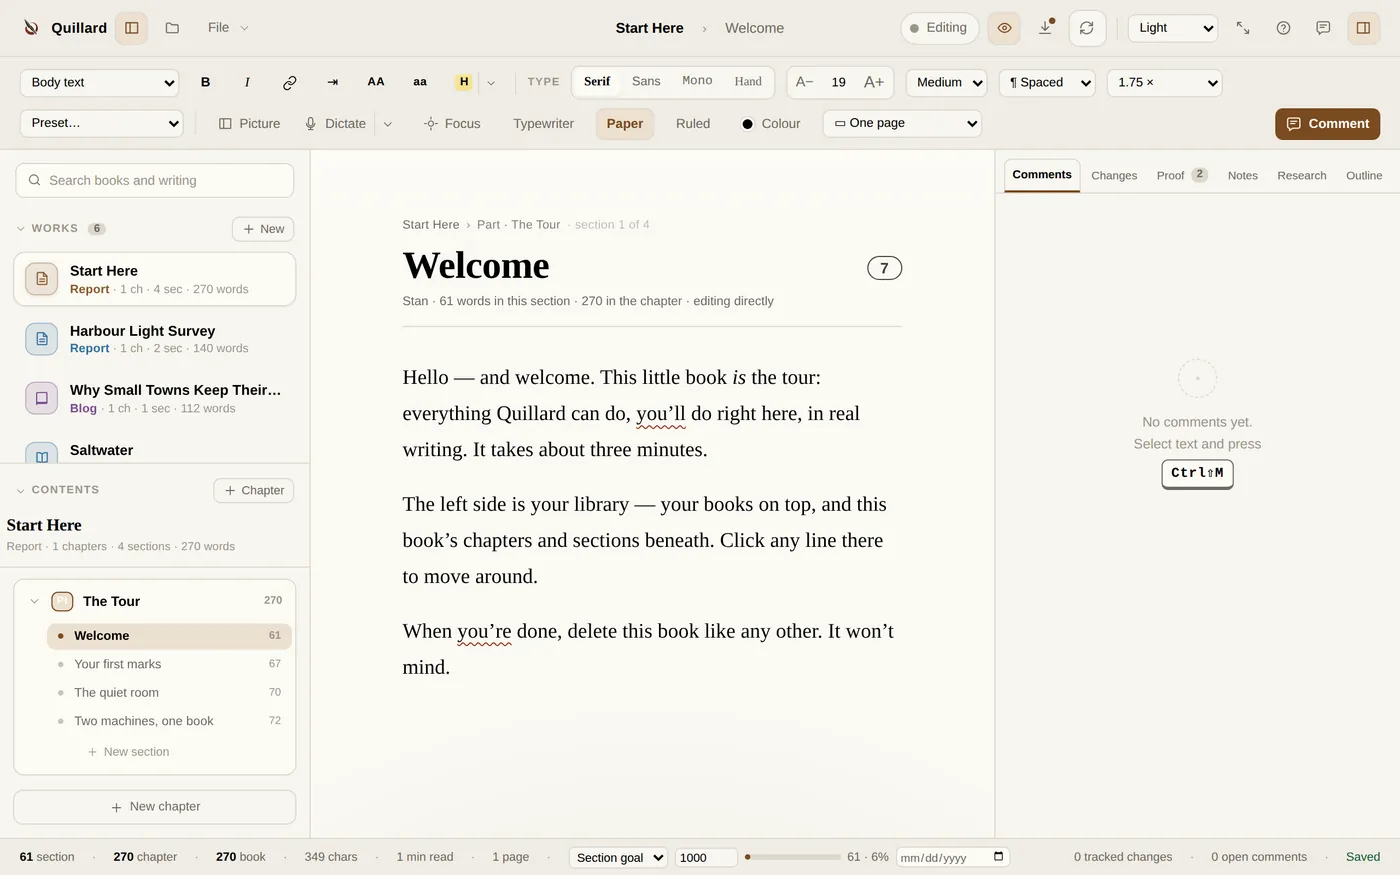The width and height of the screenshot is (1400, 875).
Task: Open the library folder icon
Action: [172, 28]
